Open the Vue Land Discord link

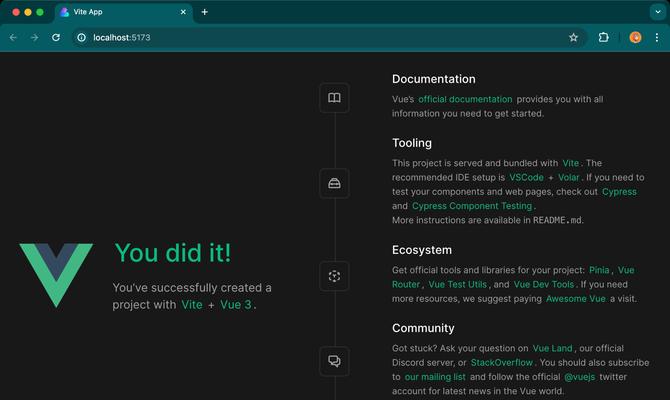(x=552, y=348)
